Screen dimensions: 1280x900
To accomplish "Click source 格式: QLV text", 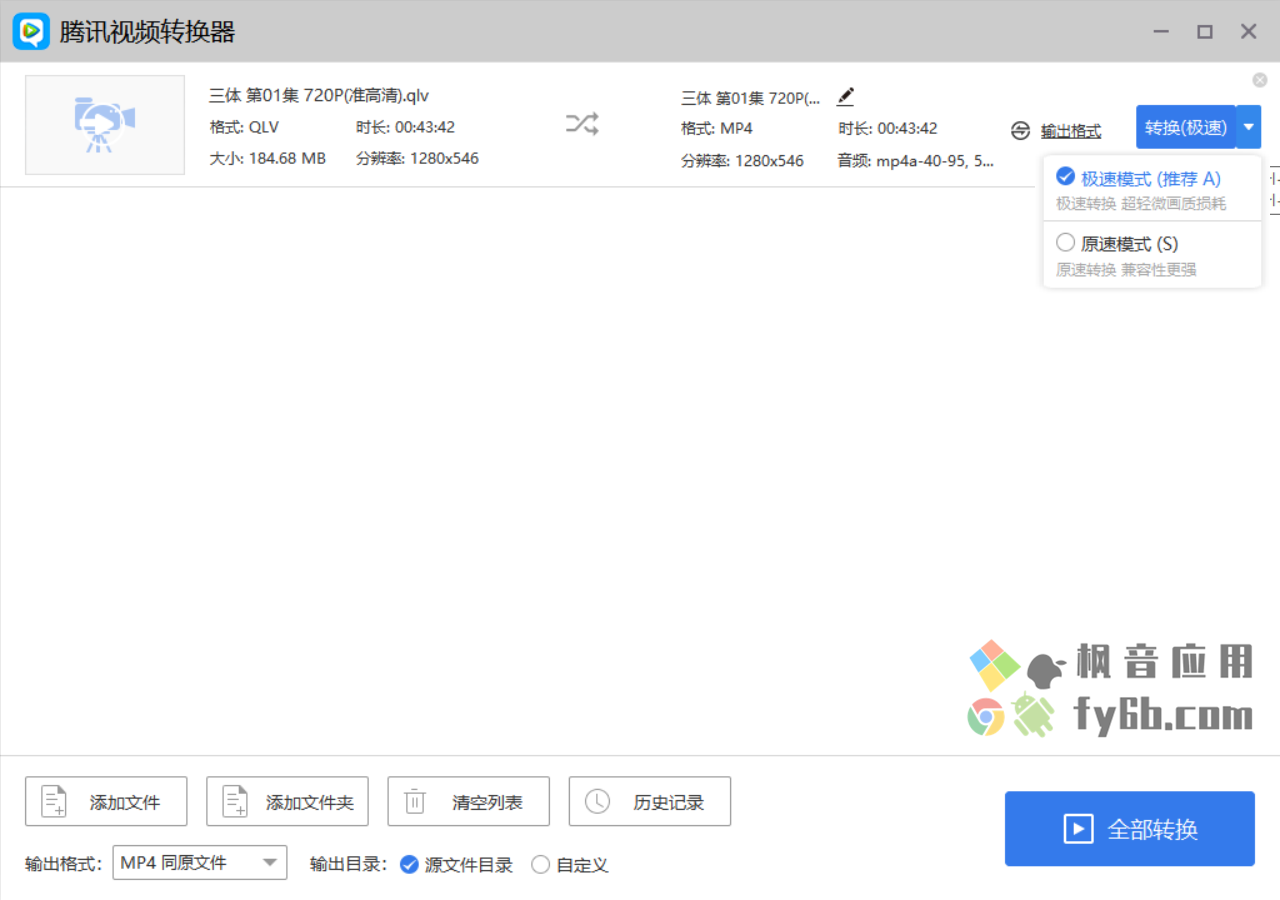I will pyautogui.click(x=245, y=127).
